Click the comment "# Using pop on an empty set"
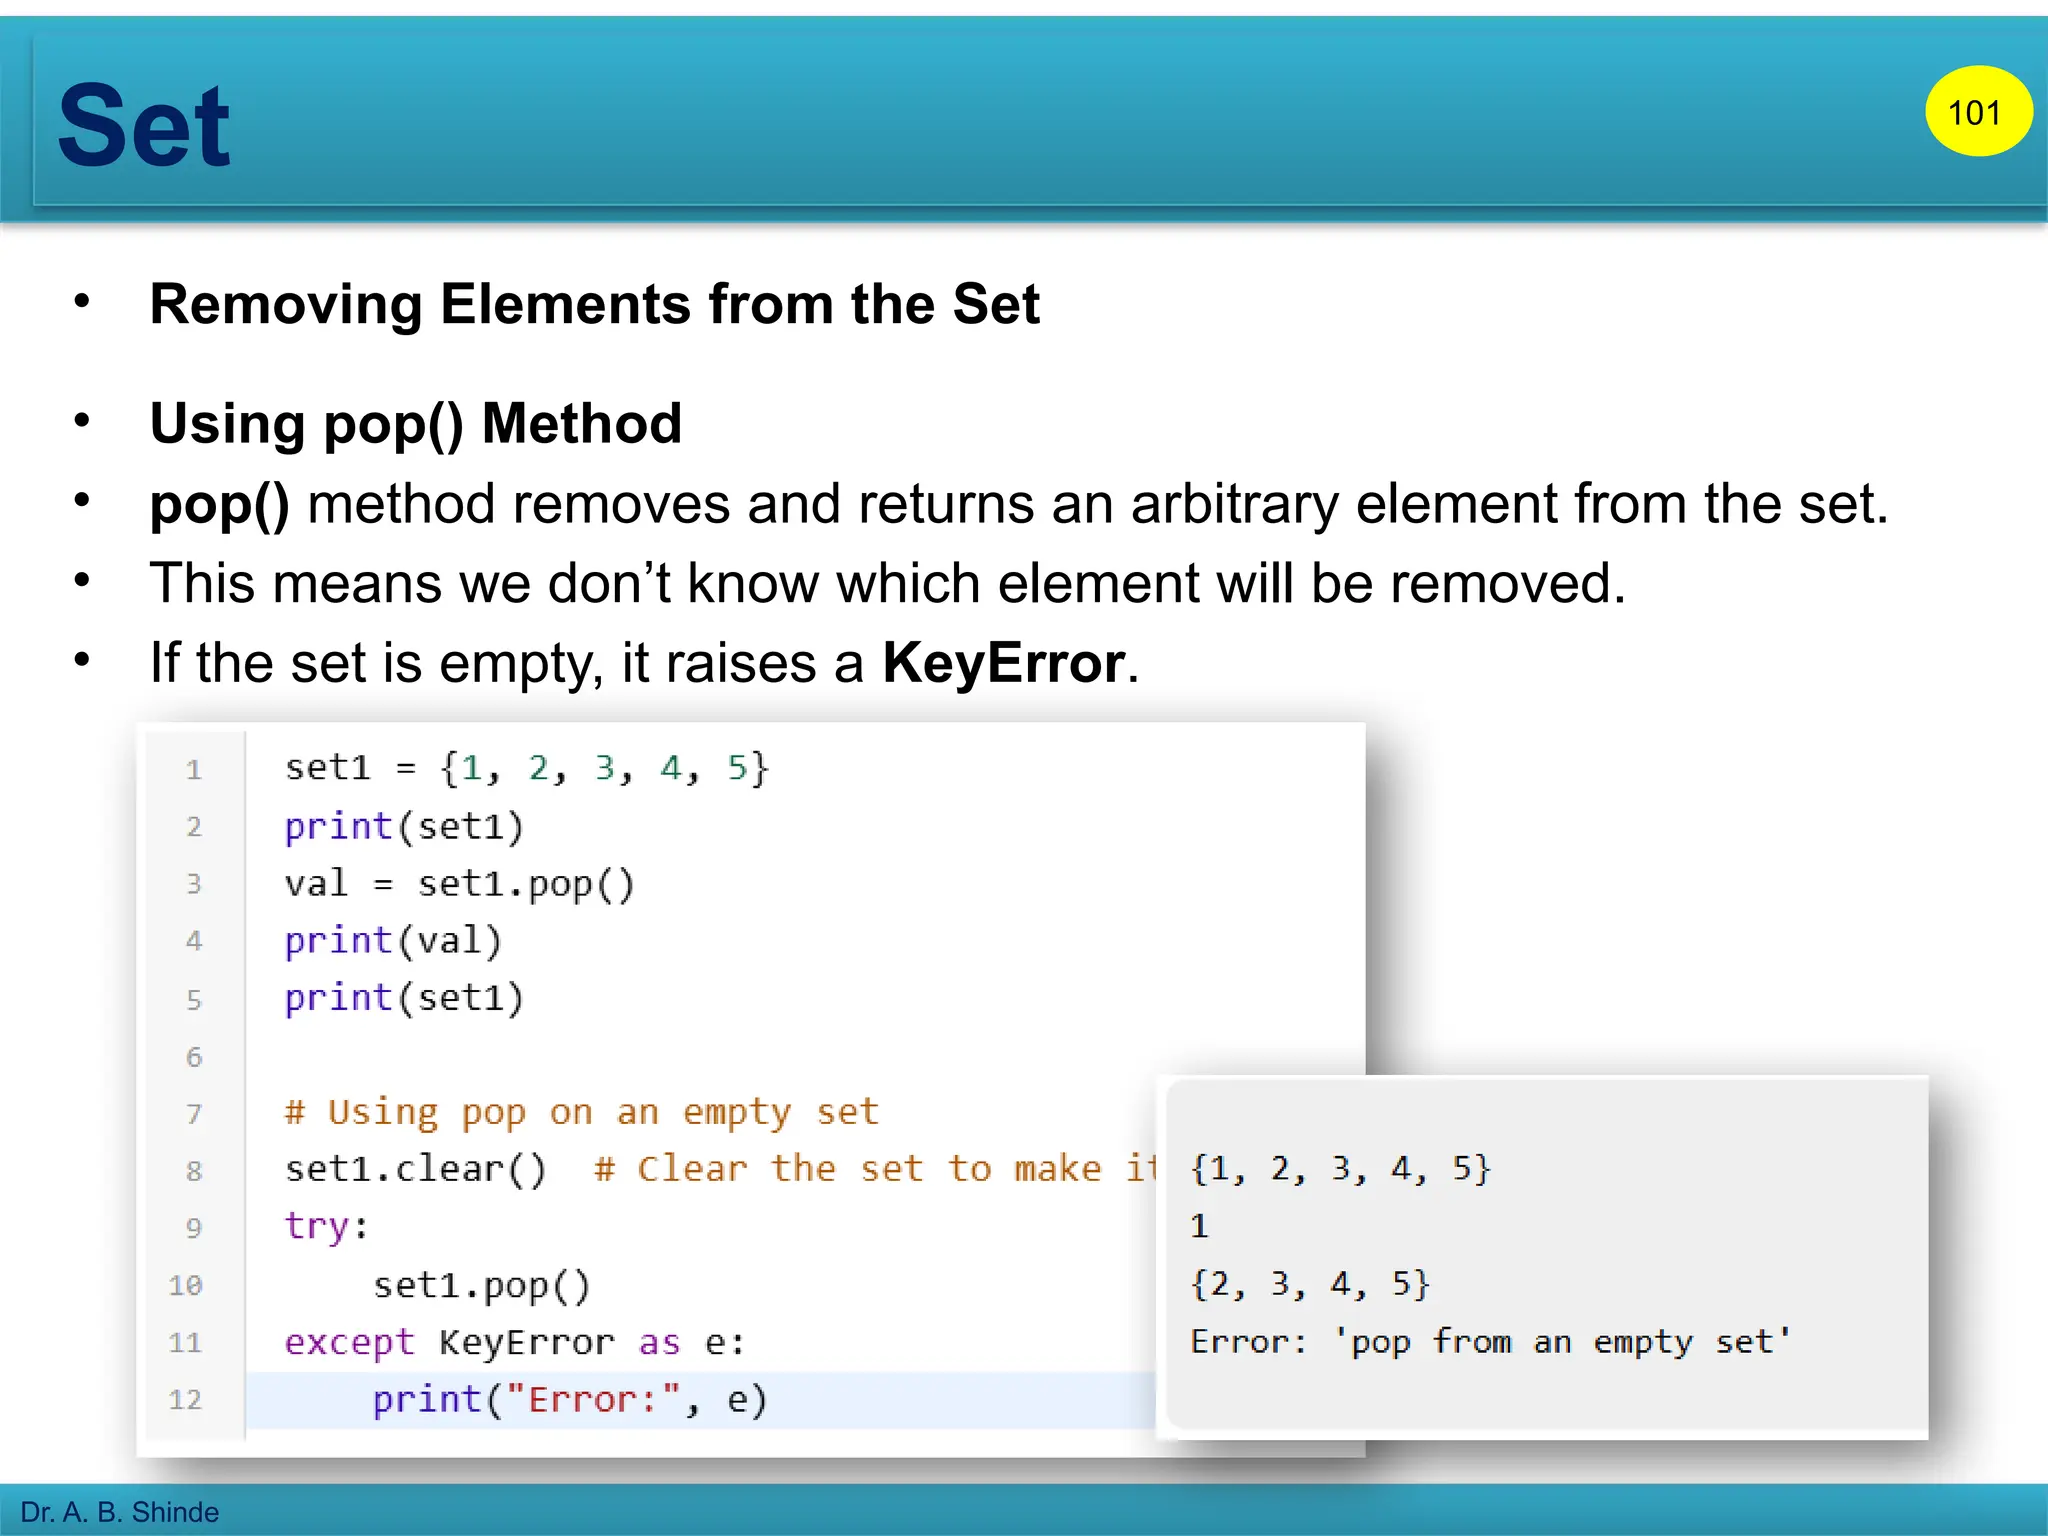Screen dimensions: 2048x1536 click(582, 1112)
